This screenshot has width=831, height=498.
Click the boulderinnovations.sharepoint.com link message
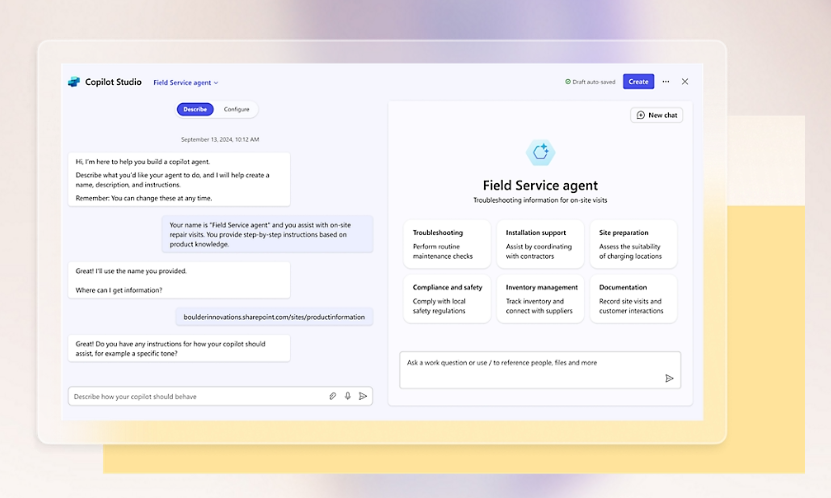pos(274,317)
